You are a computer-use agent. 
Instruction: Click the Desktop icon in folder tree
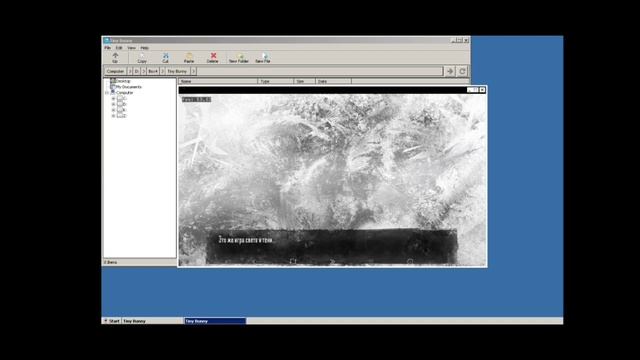[x=113, y=81]
